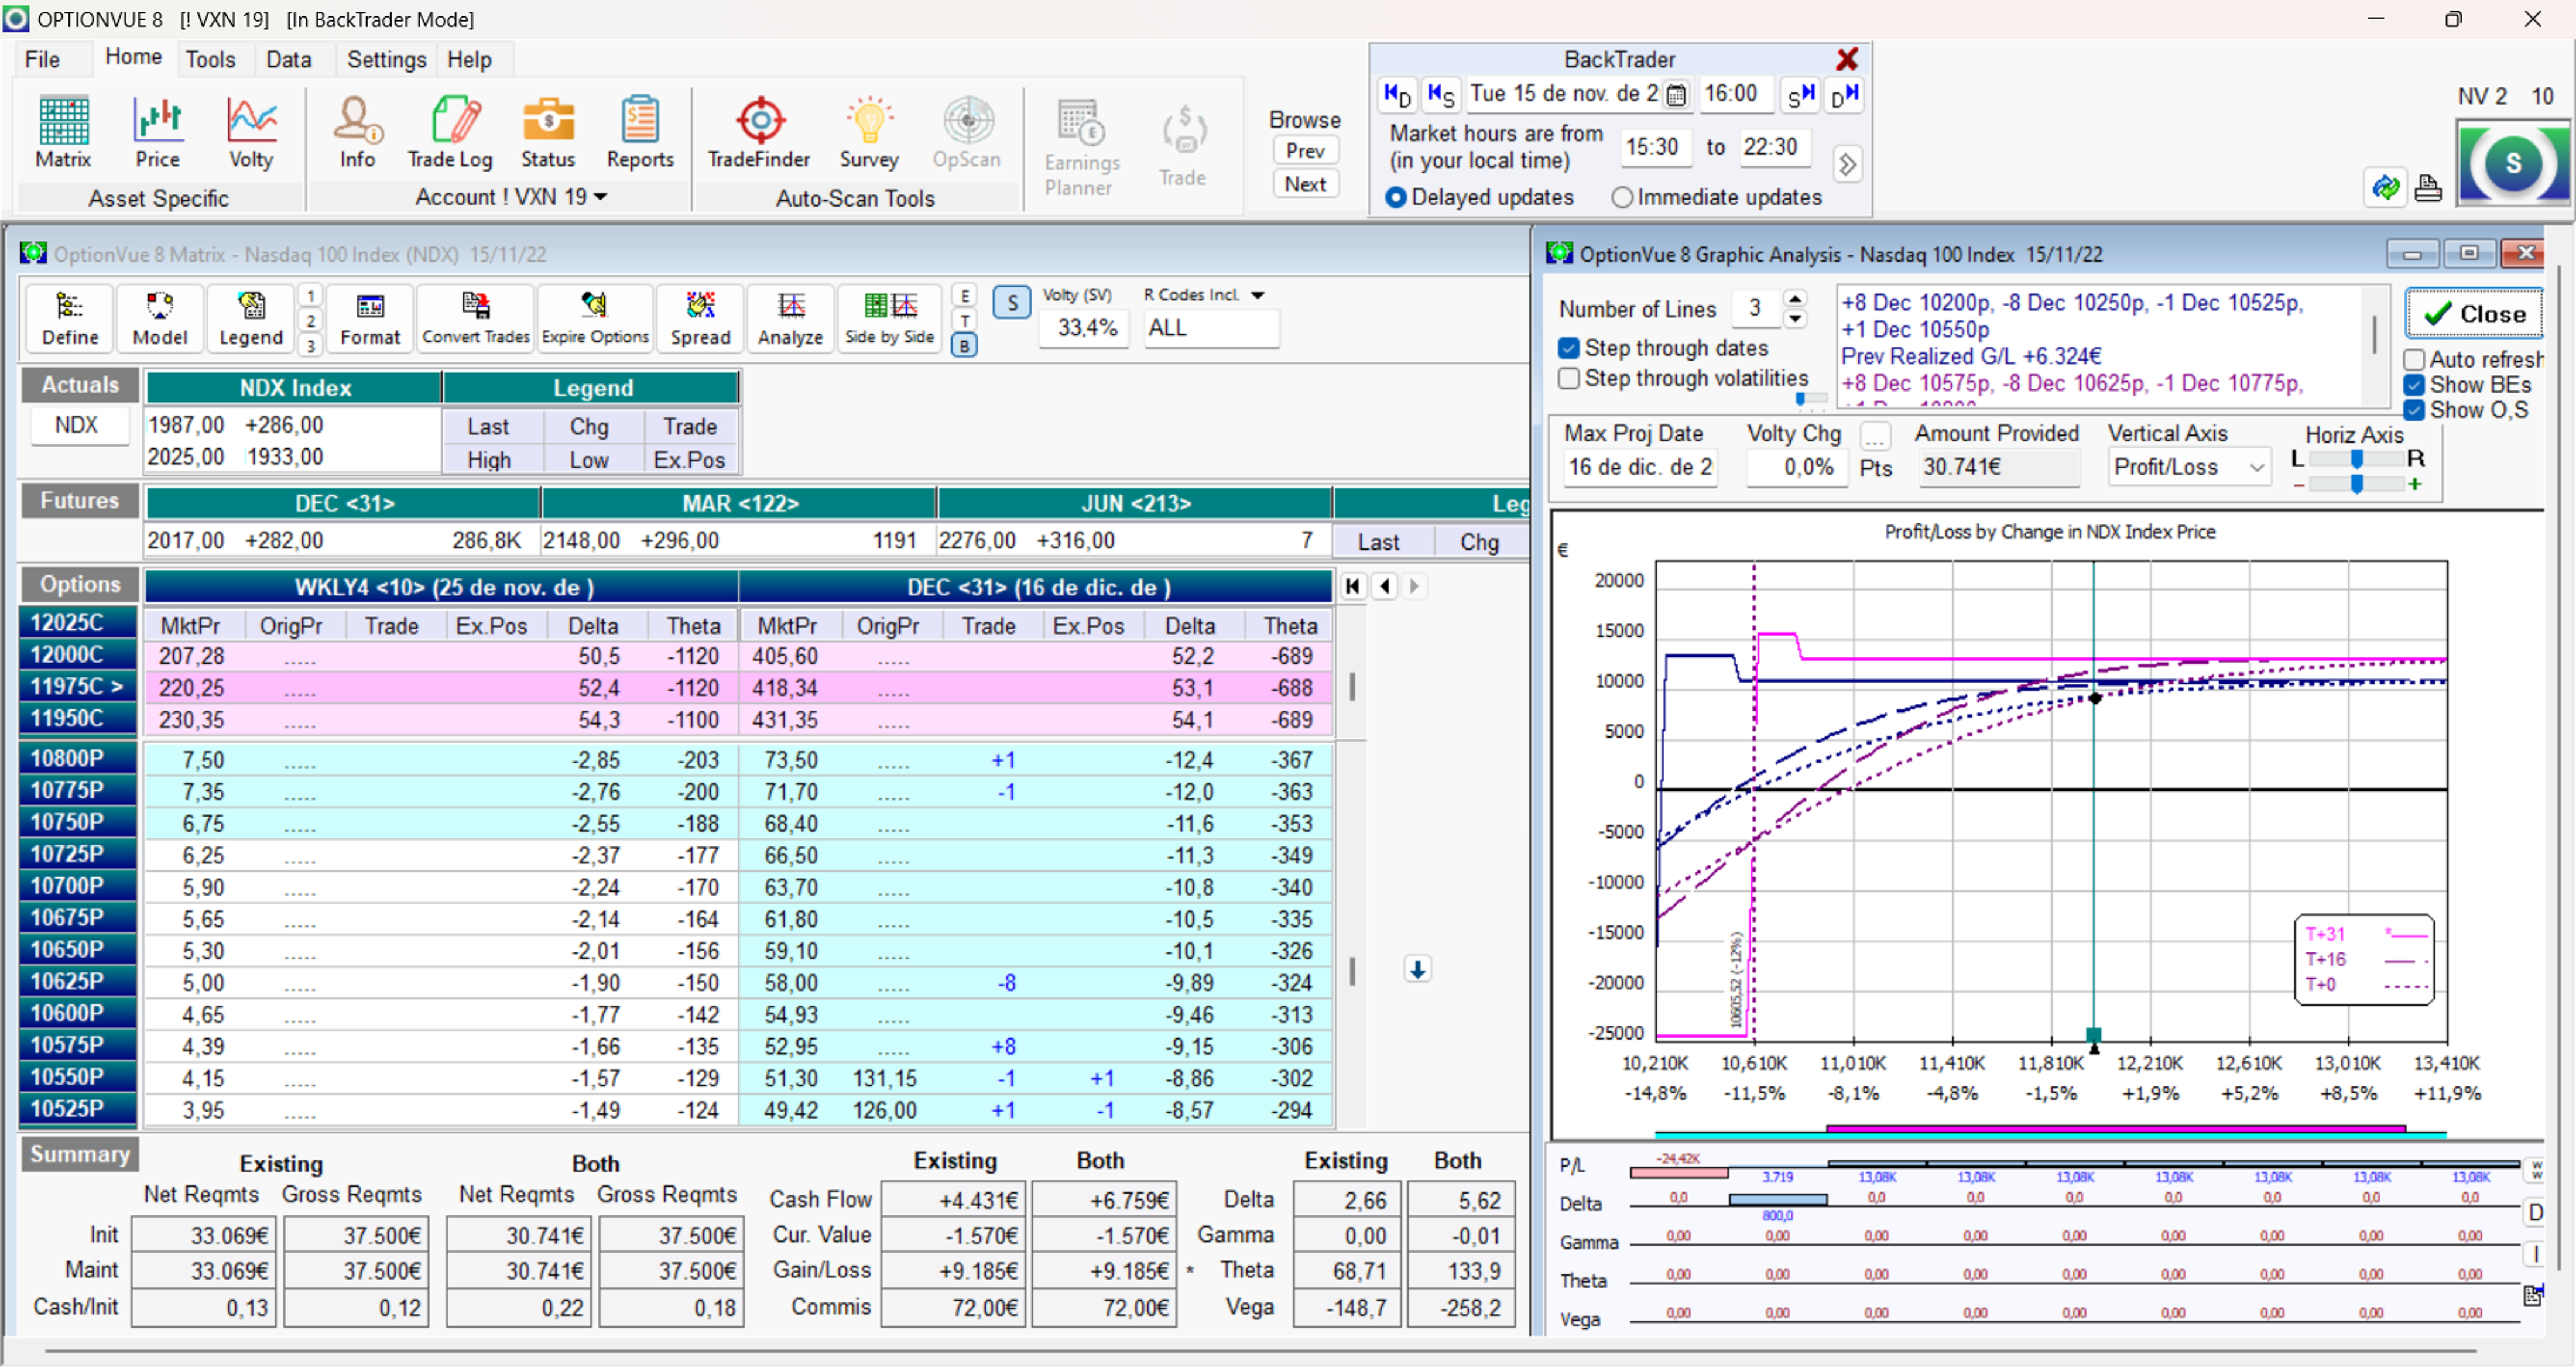Jump to first expiration in Options header
This screenshot has width=2576, height=1368.
coord(1352,586)
